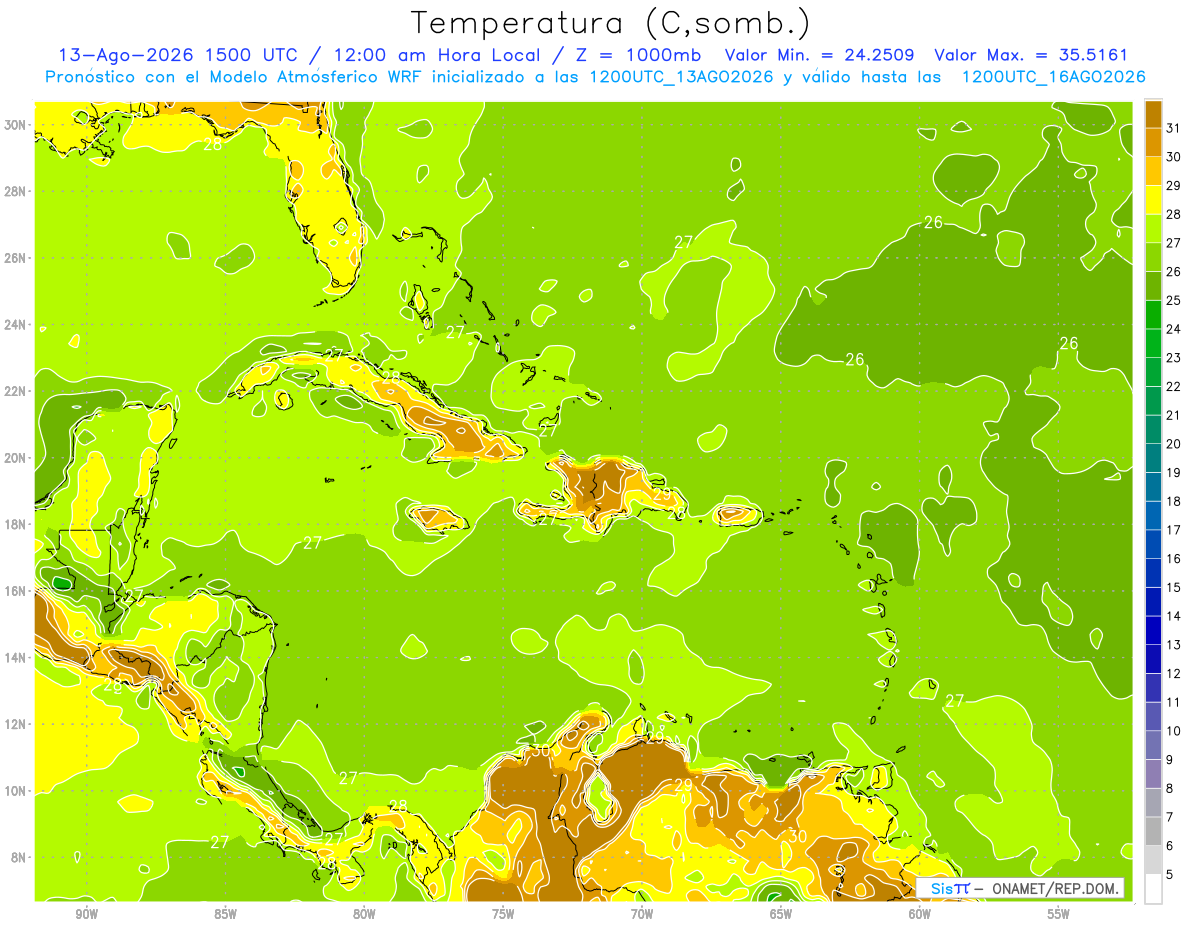Click the 90W longitude axis label
Viewport: 1200px width, 927px height.
(86, 915)
